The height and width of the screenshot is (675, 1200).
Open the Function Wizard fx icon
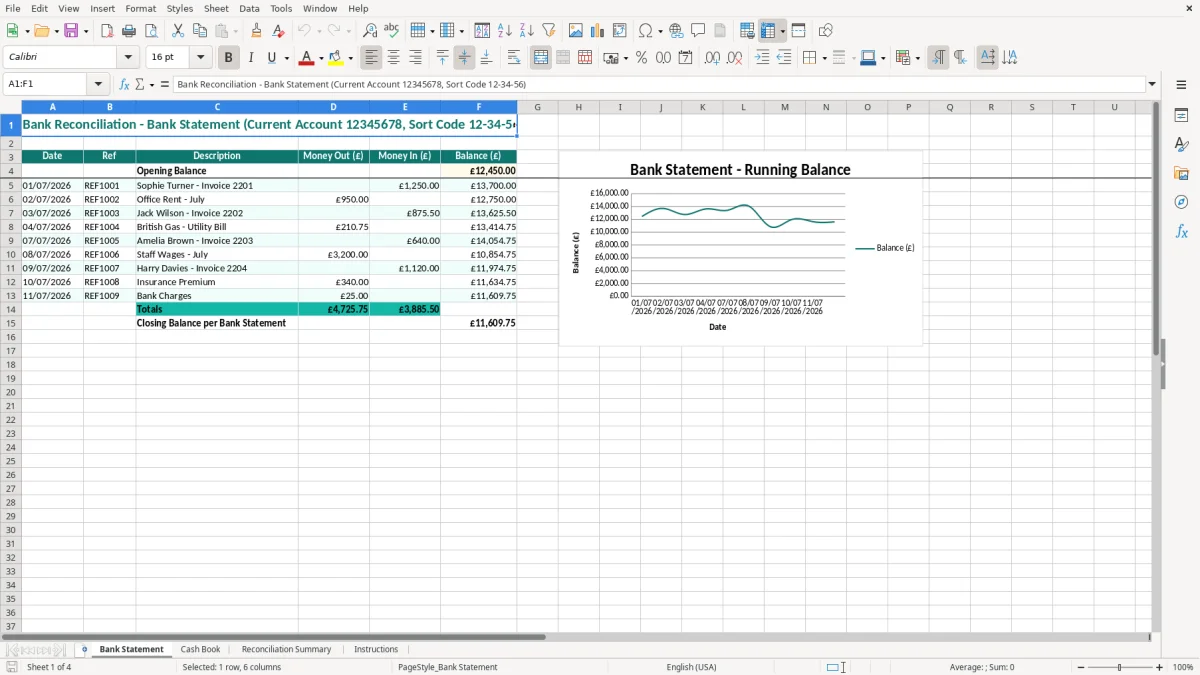click(x=124, y=84)
